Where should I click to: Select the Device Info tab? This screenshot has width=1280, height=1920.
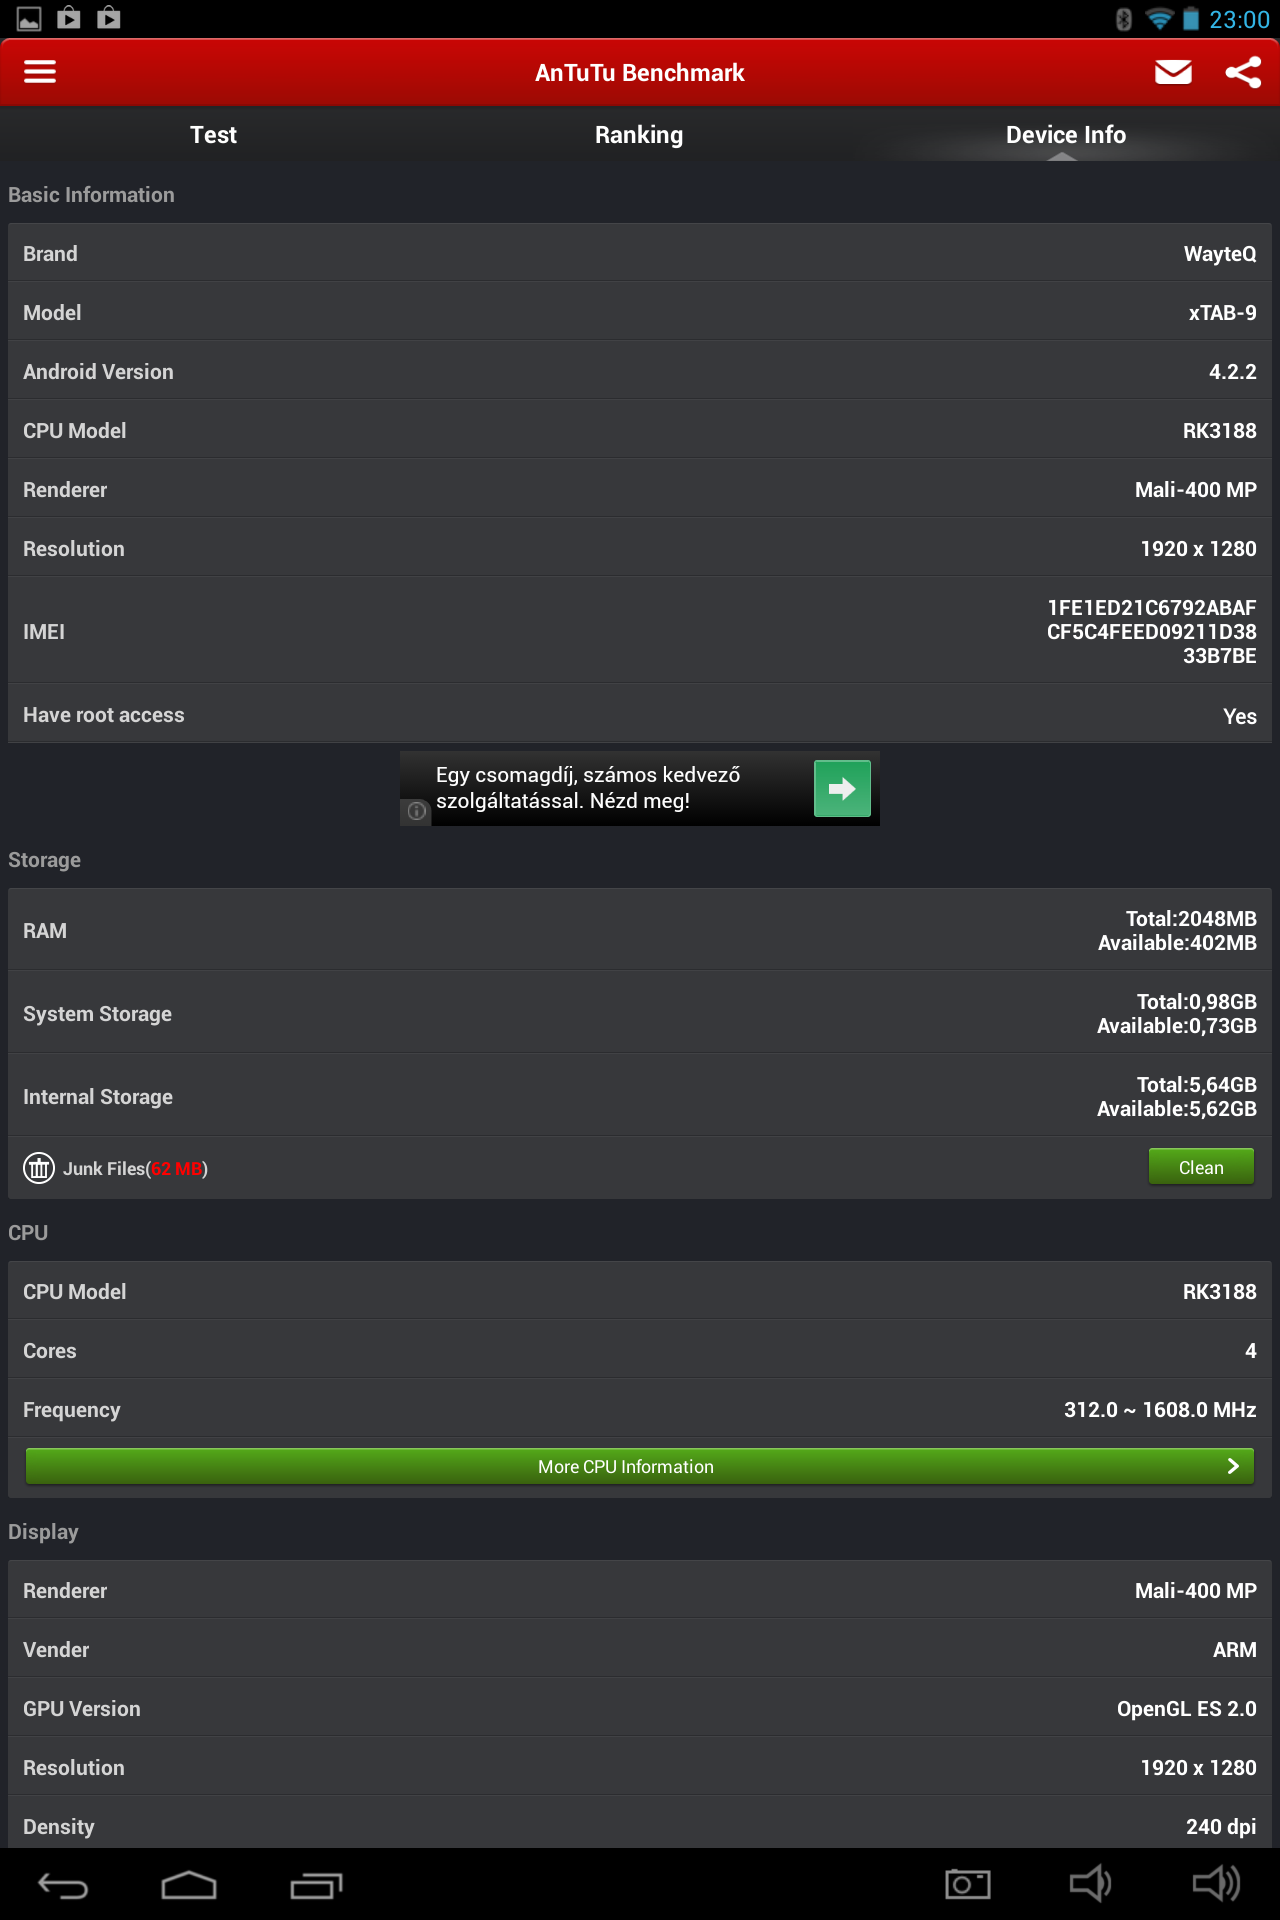click(x=1065, y=135)
